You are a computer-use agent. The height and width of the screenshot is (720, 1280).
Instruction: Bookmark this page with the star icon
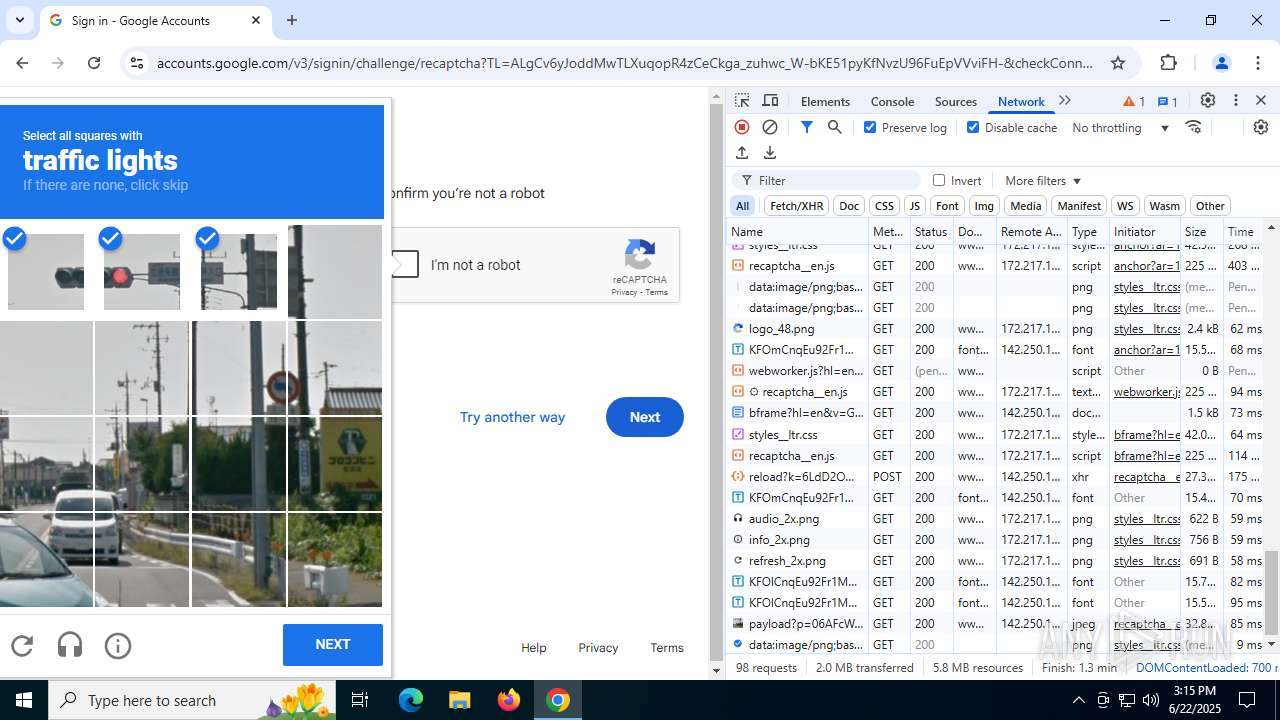(1118, 63)
